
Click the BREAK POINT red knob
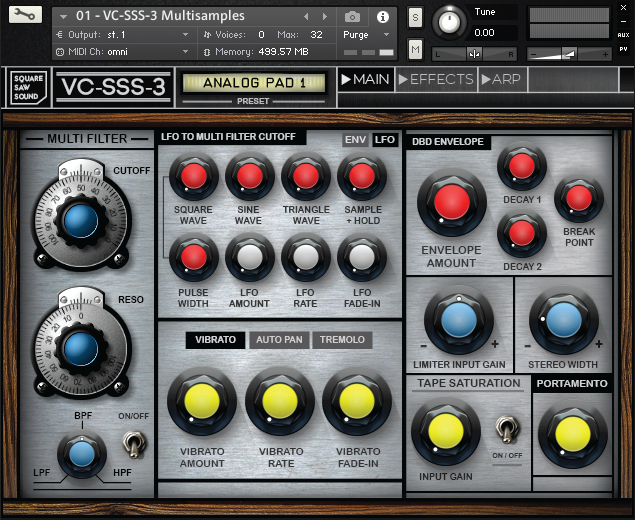click(579, 198)
